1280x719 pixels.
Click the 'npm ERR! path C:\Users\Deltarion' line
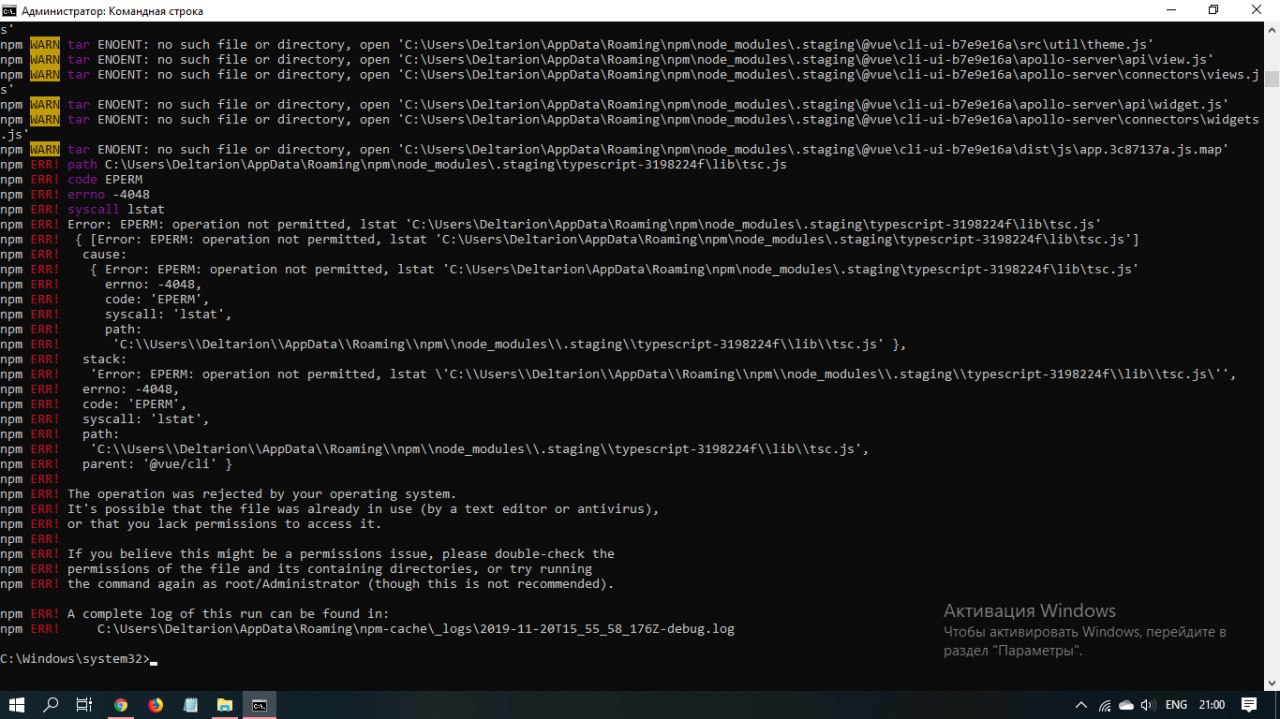[x=394, y=164]
